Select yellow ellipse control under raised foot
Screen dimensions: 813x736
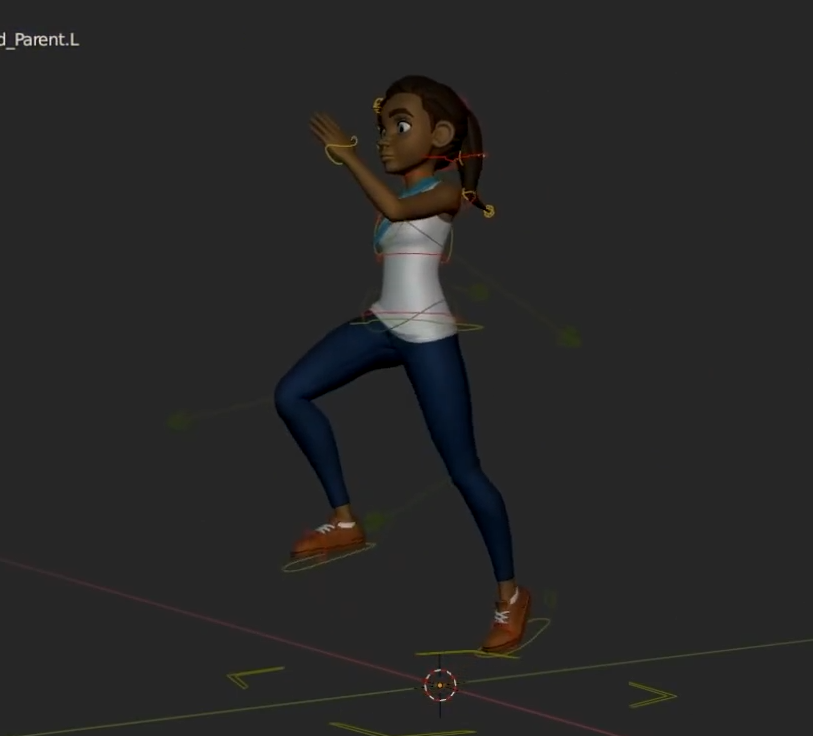tap(329, 558)
